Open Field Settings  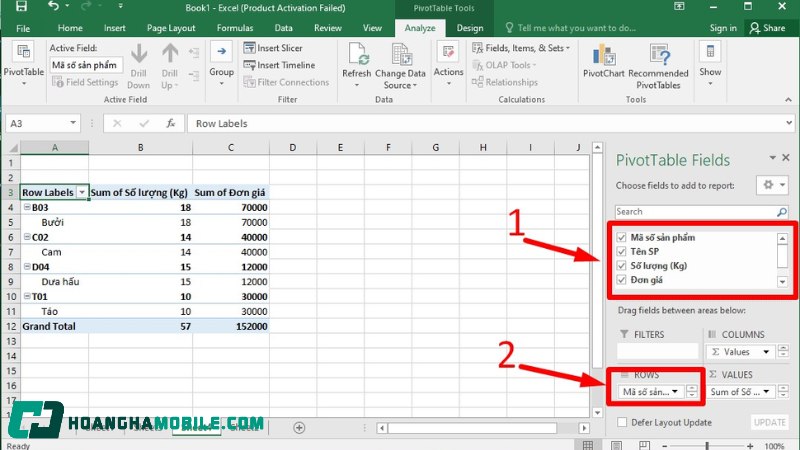point(85,82)
